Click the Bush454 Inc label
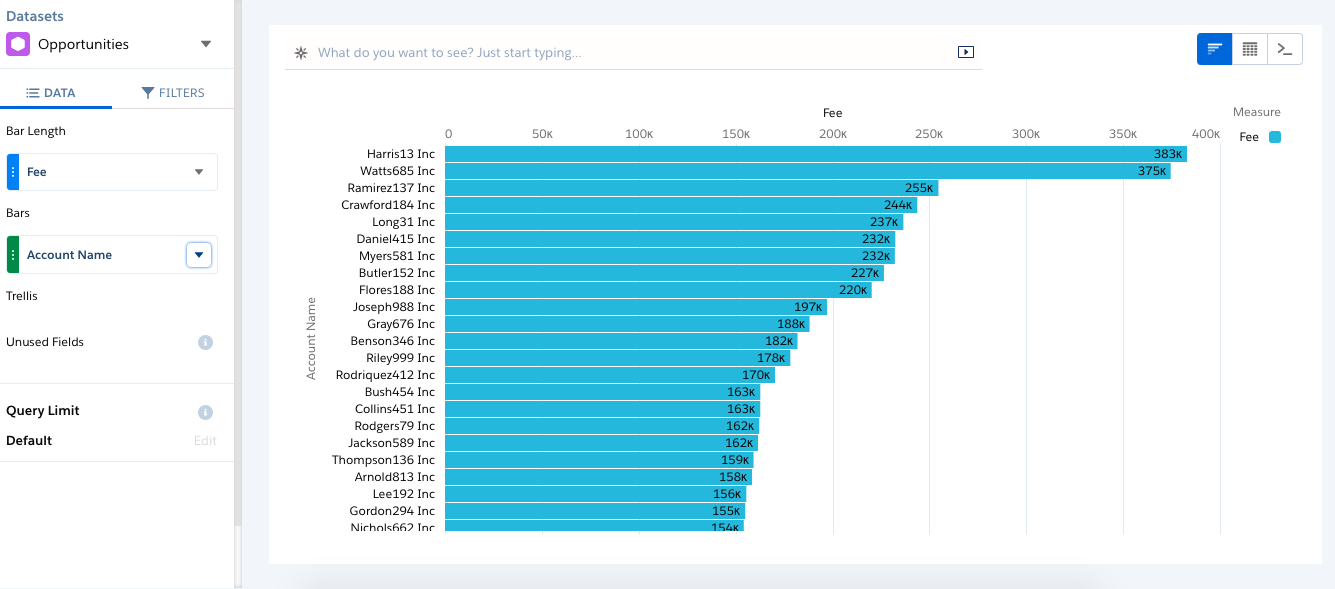This screenshot has width=1335, height=589. pyautogui.click(x=400, y=392)
